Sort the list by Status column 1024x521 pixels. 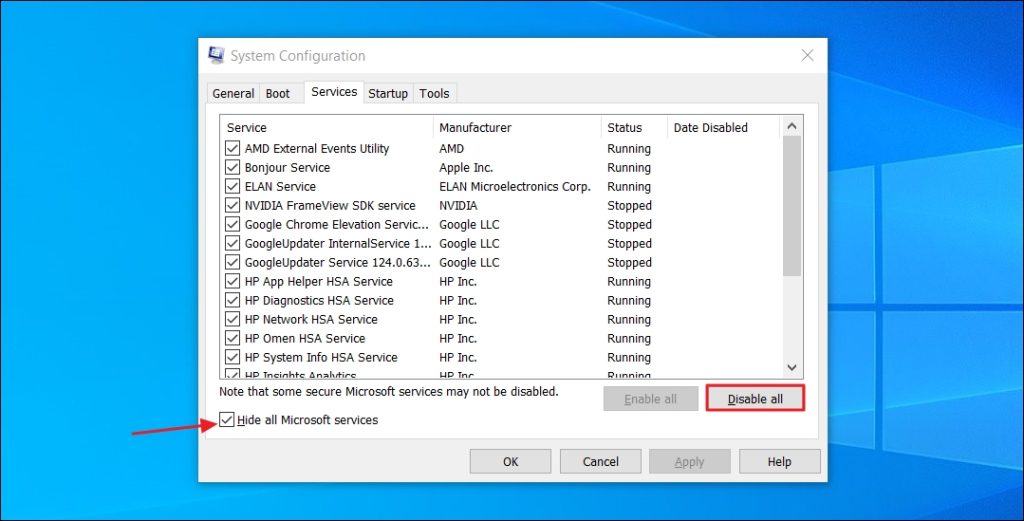point(625,128)
